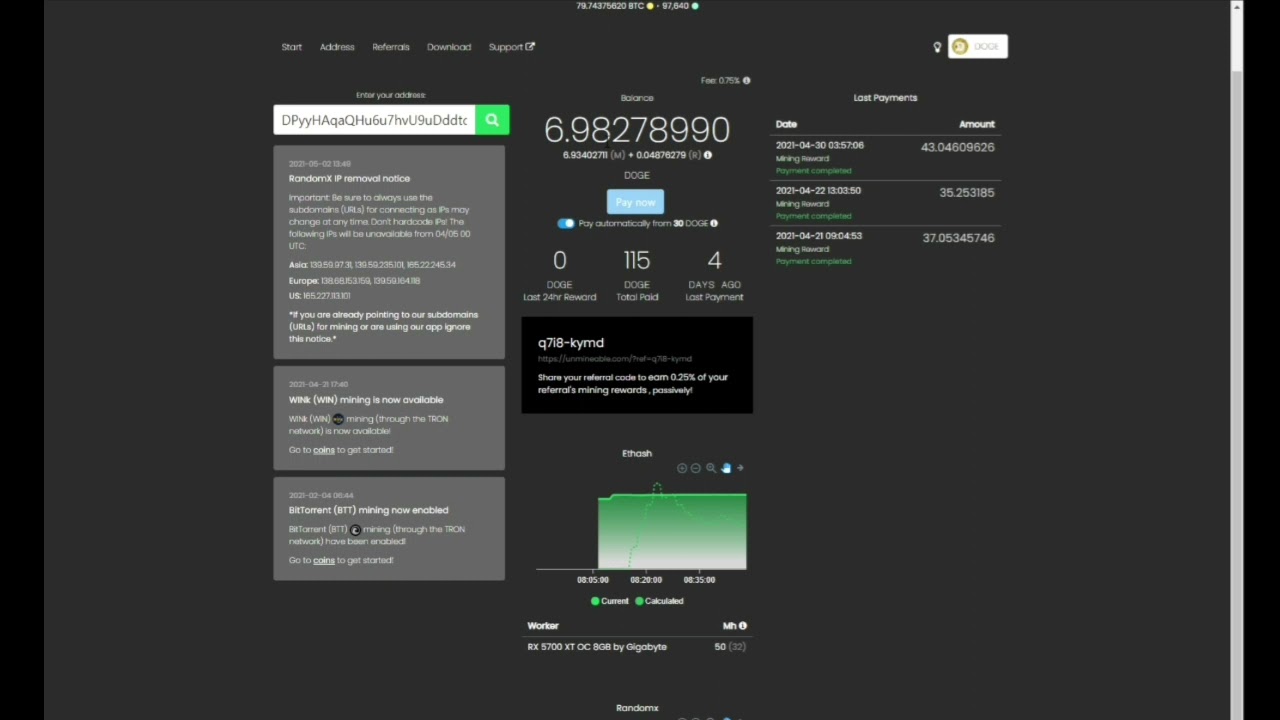Disable the Pay automatically switch
1280x720 pixels.
tap(566, 223)
